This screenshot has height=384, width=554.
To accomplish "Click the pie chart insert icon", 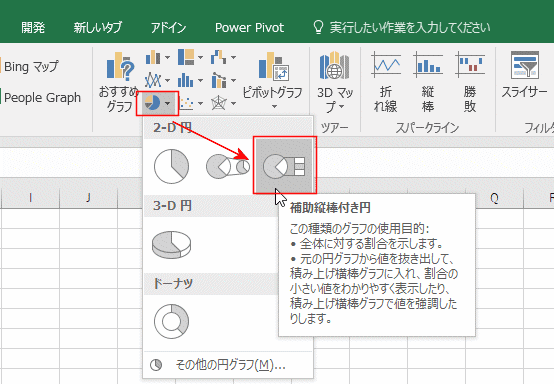I will coord(153,103).
